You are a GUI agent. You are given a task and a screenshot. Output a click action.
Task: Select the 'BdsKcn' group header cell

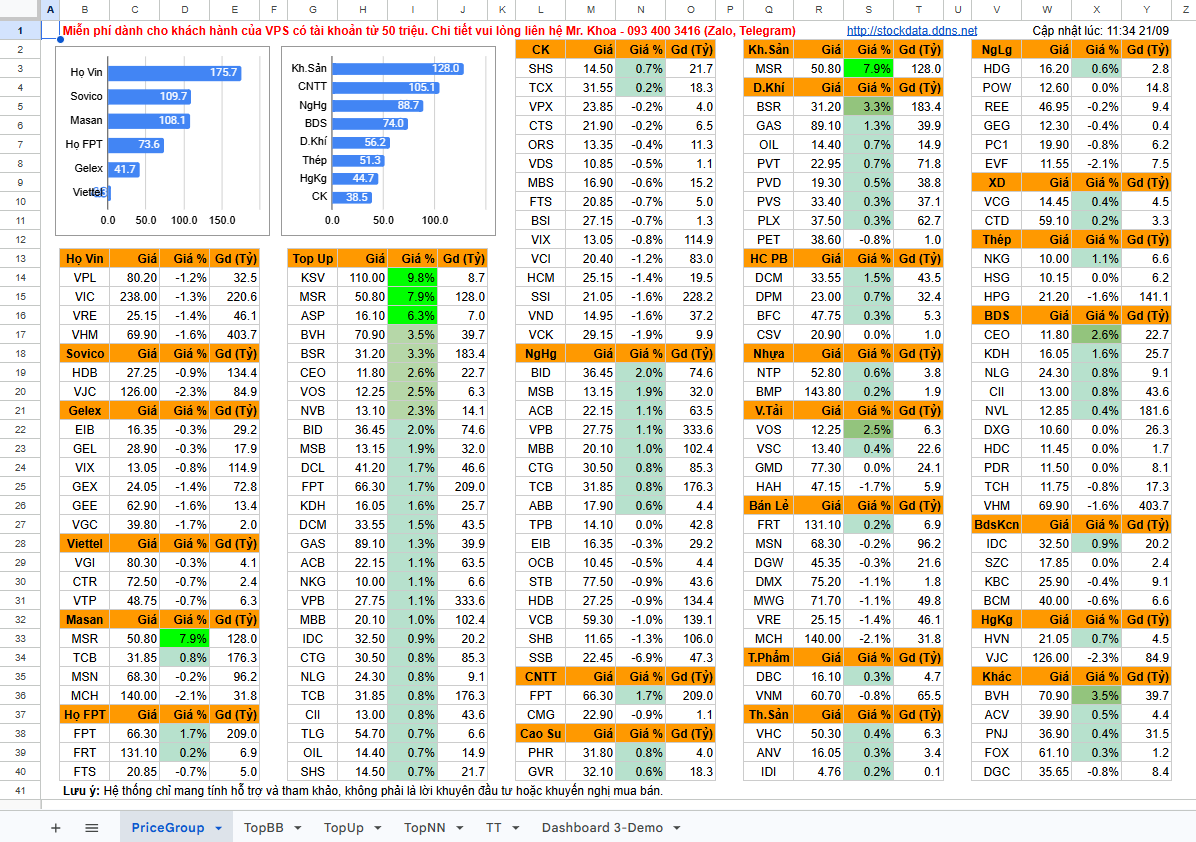click(x=996, y=525)
